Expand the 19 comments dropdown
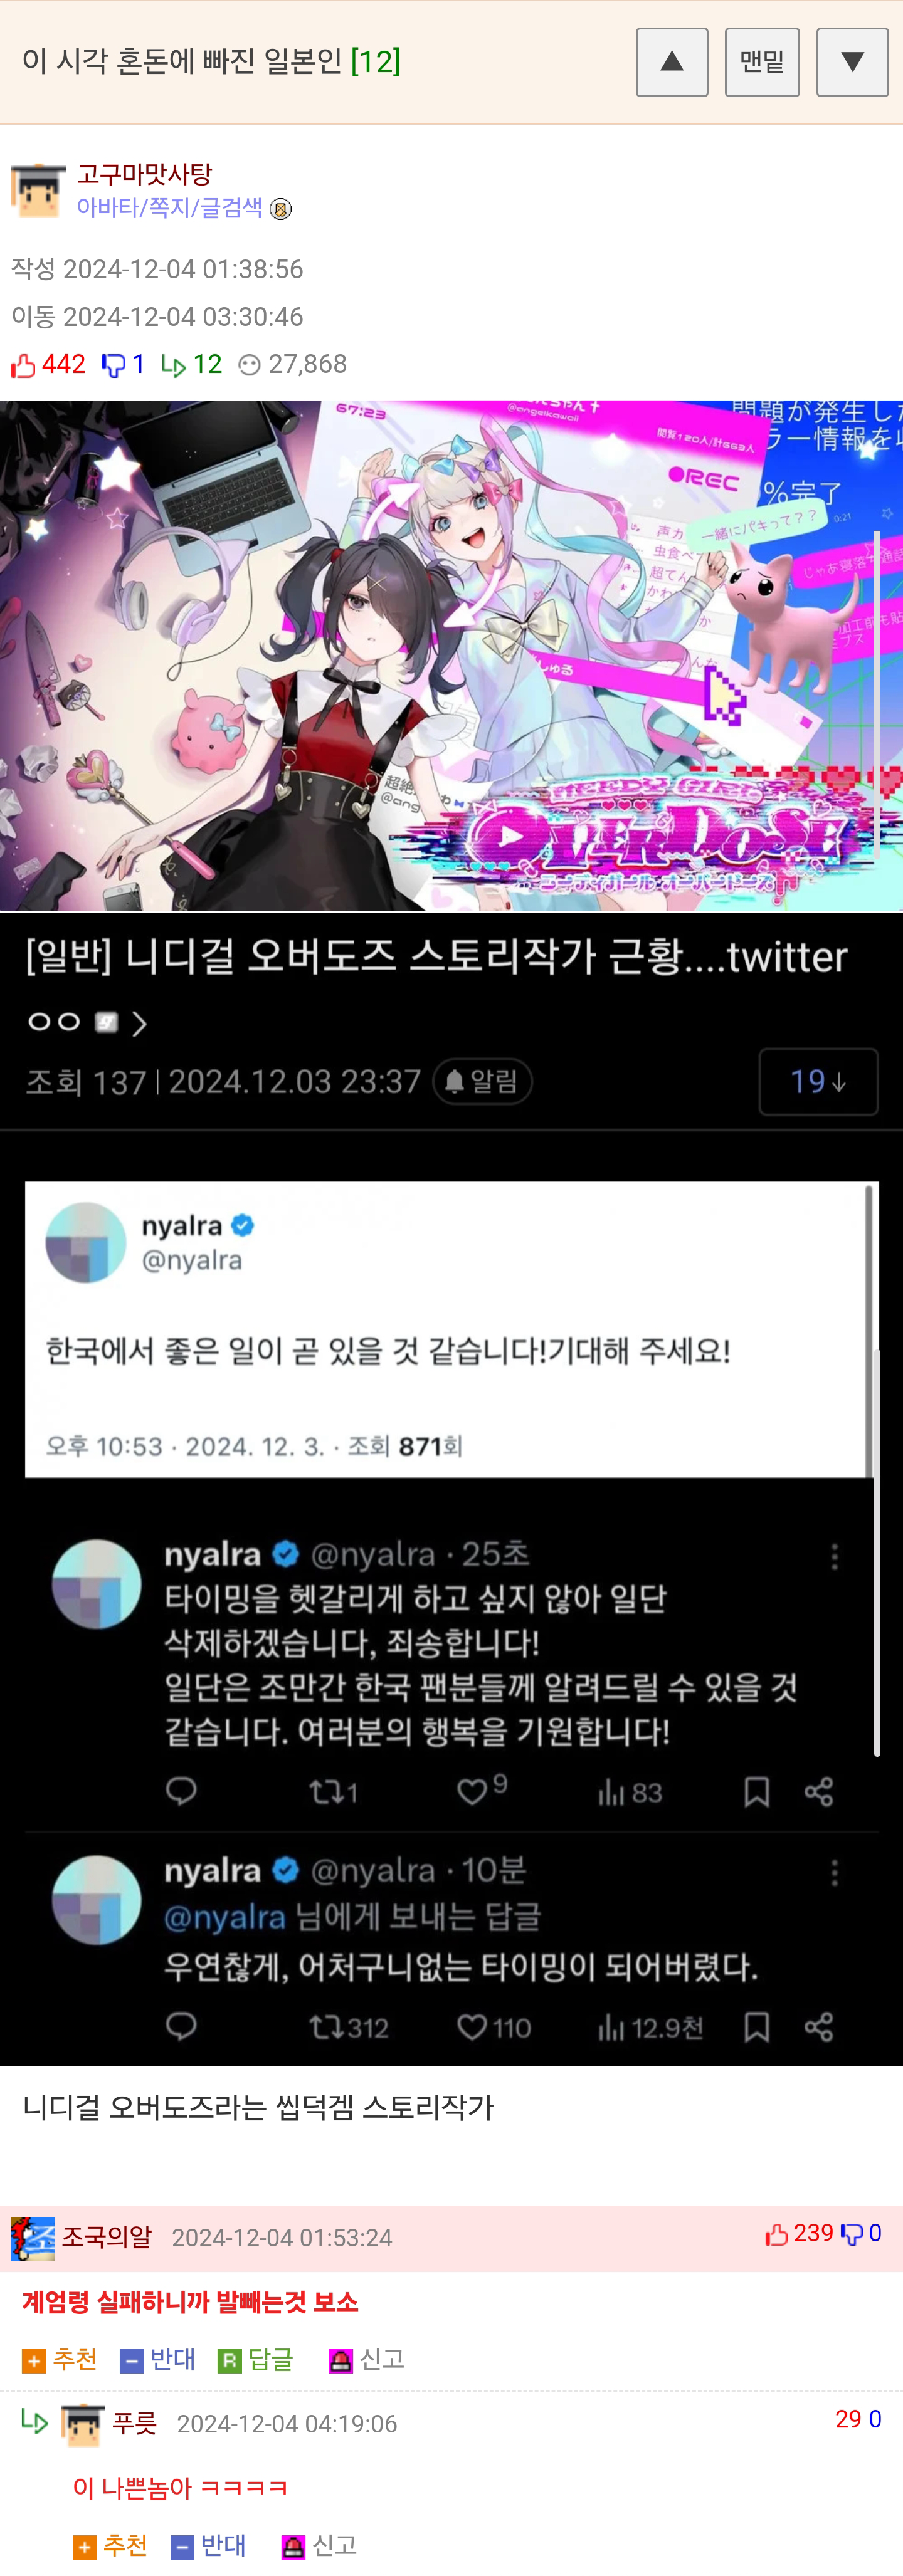903x2576 pixels. click(818, 1081)
